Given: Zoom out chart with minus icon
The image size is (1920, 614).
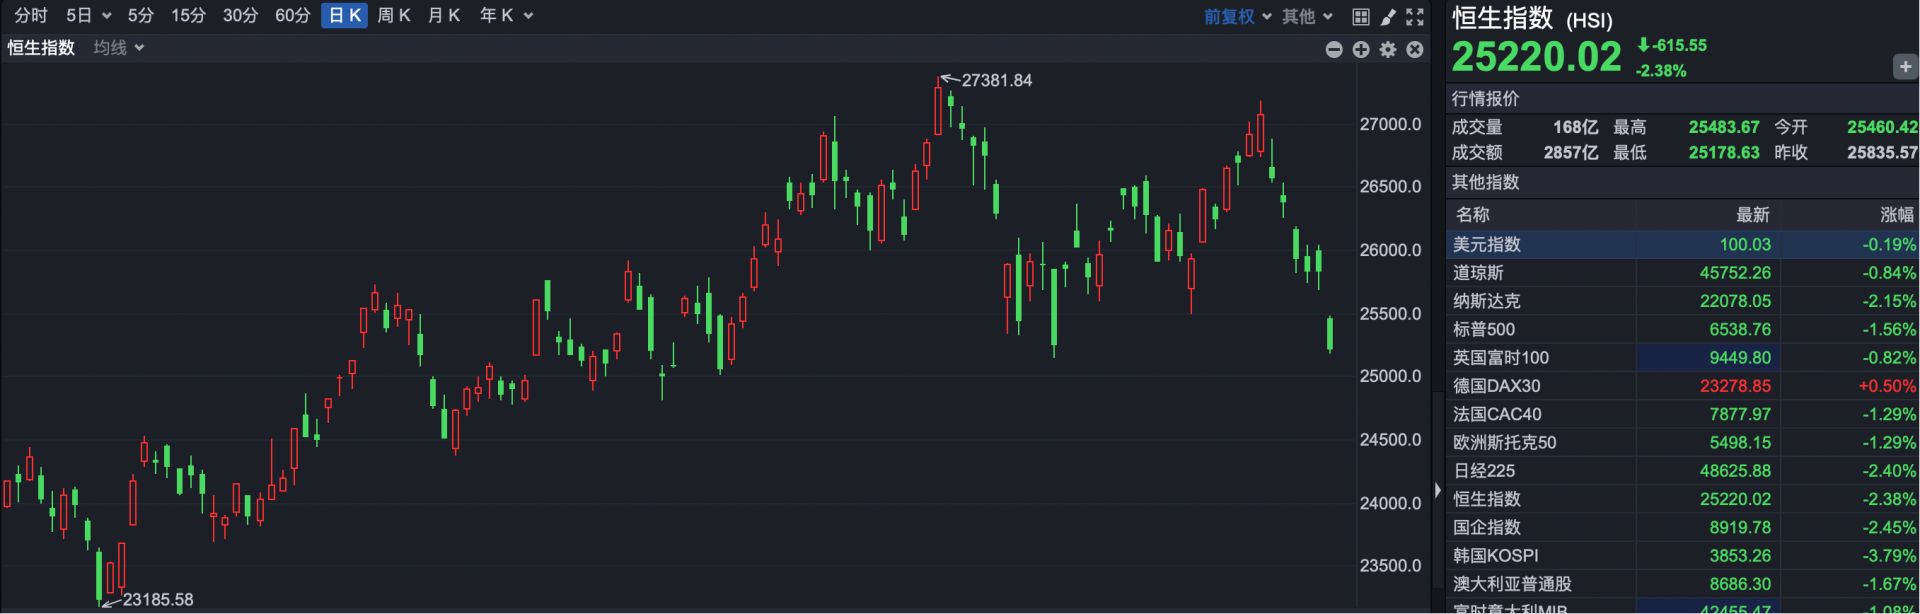Looking at the screenshot, I should (x=1334, y=49).
